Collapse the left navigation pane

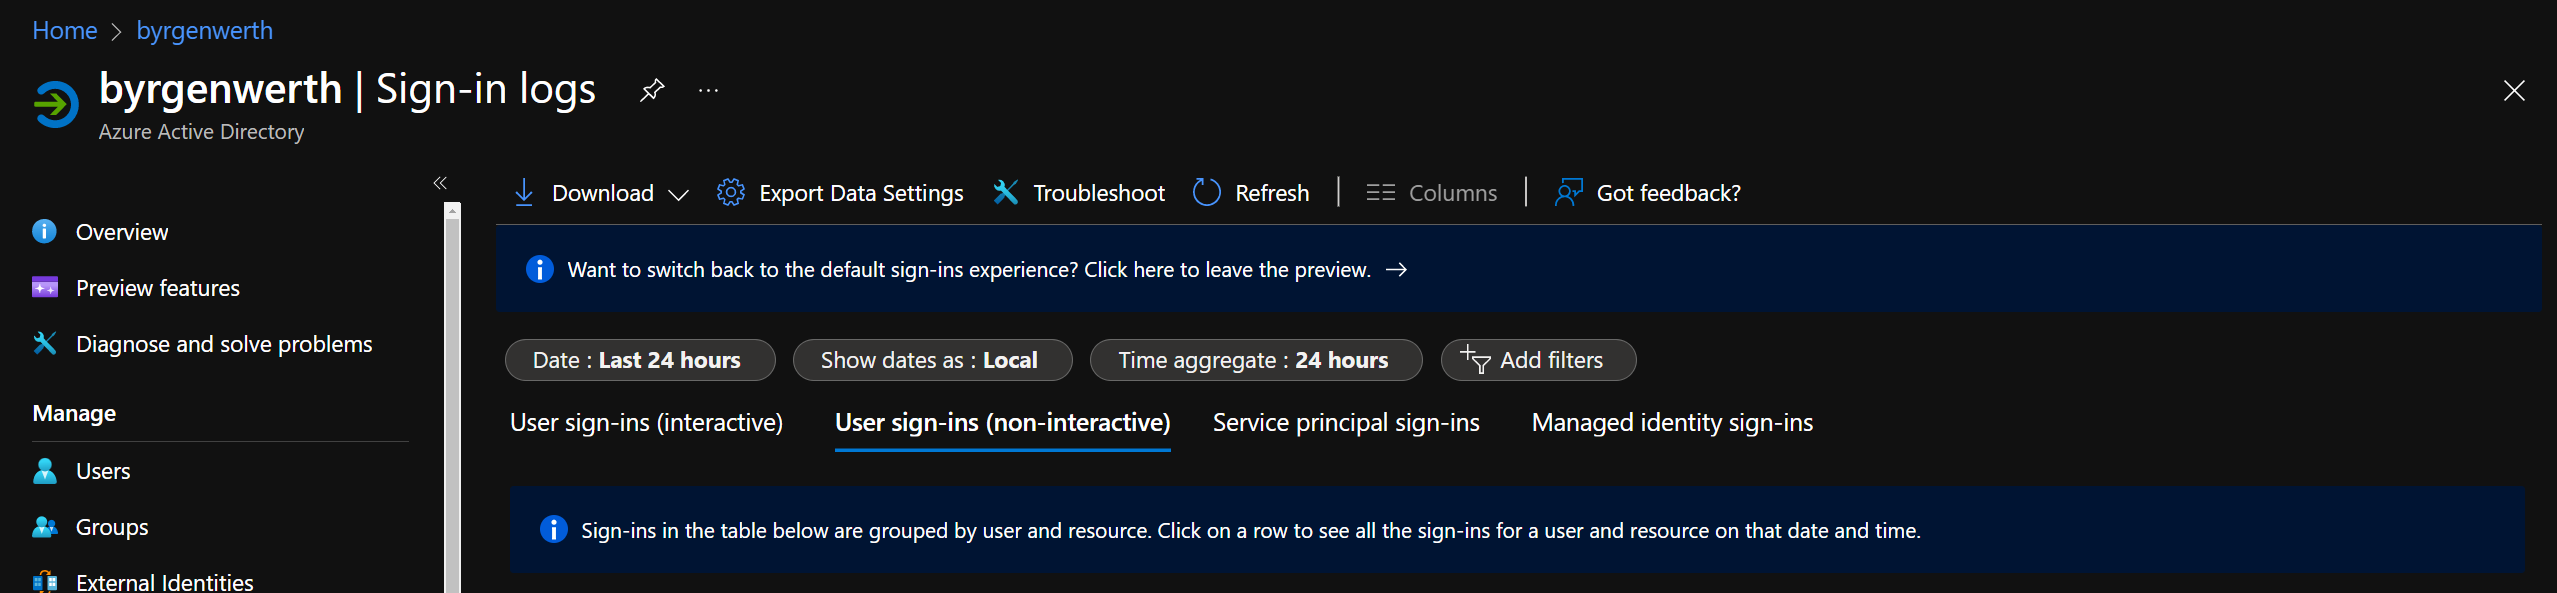tap(440, 183)
